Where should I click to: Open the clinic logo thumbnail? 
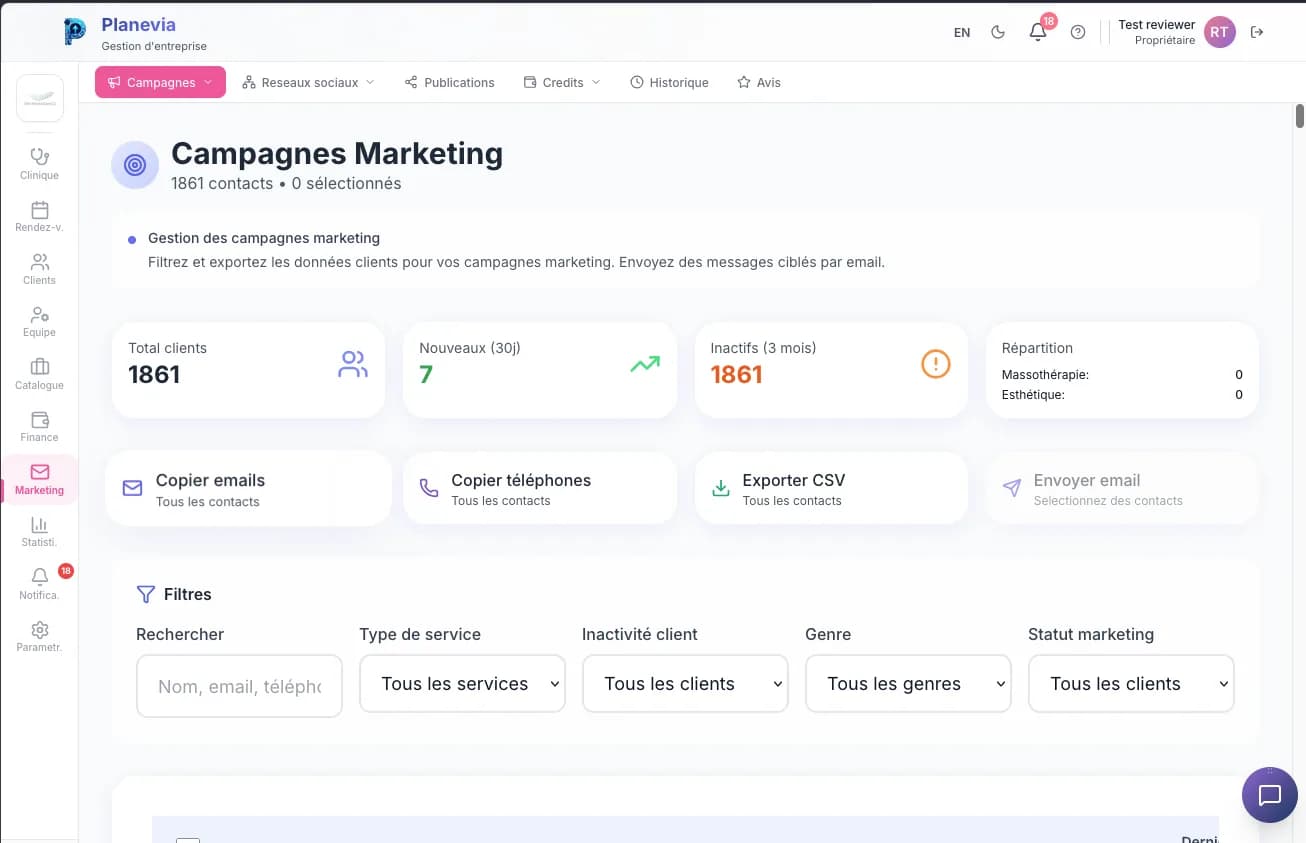pos(40,99)
